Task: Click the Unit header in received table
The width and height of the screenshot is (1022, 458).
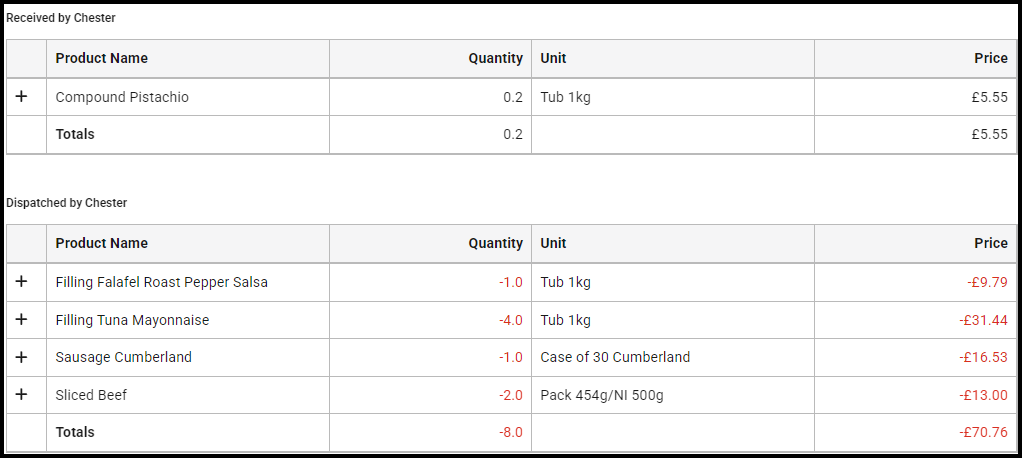Action: pos(553,58)
